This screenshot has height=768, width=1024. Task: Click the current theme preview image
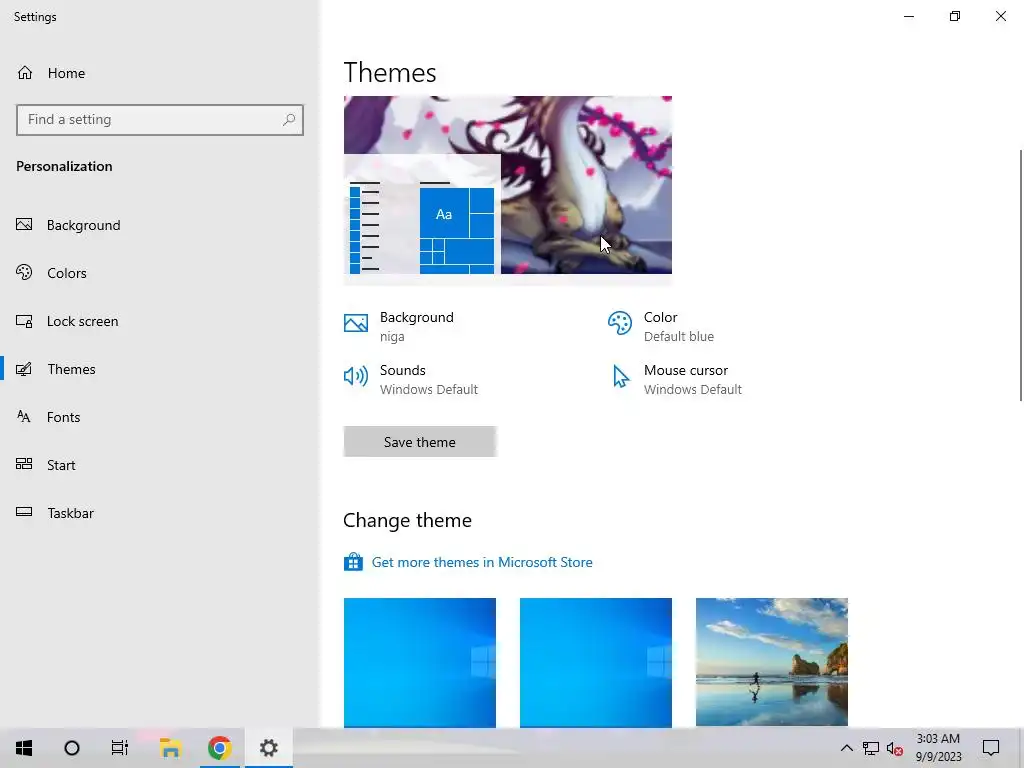tap(507, 185)
